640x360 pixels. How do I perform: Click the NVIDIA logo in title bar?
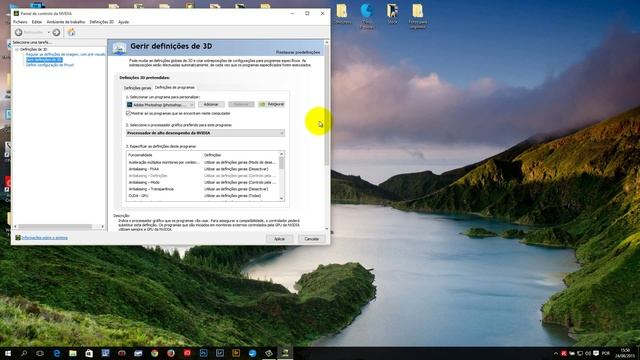click(x=16, y=13)
